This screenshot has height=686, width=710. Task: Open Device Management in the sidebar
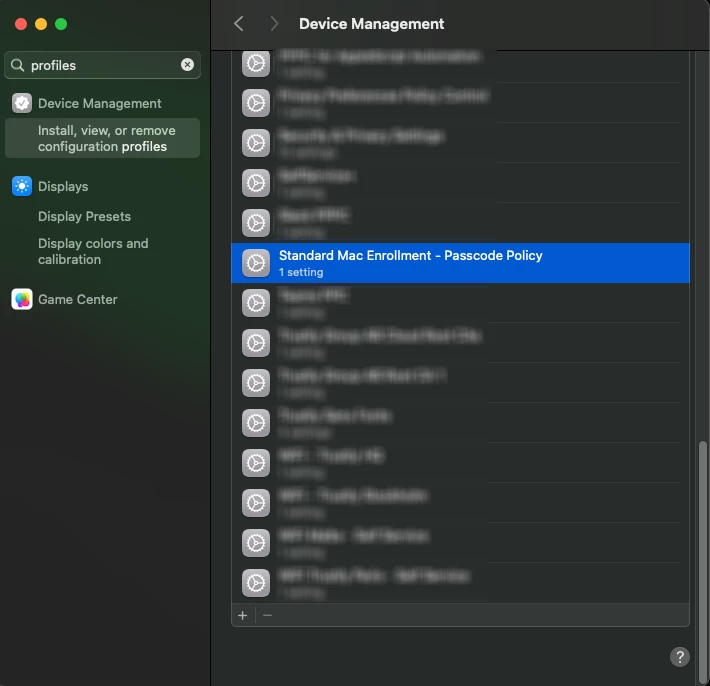99,103
